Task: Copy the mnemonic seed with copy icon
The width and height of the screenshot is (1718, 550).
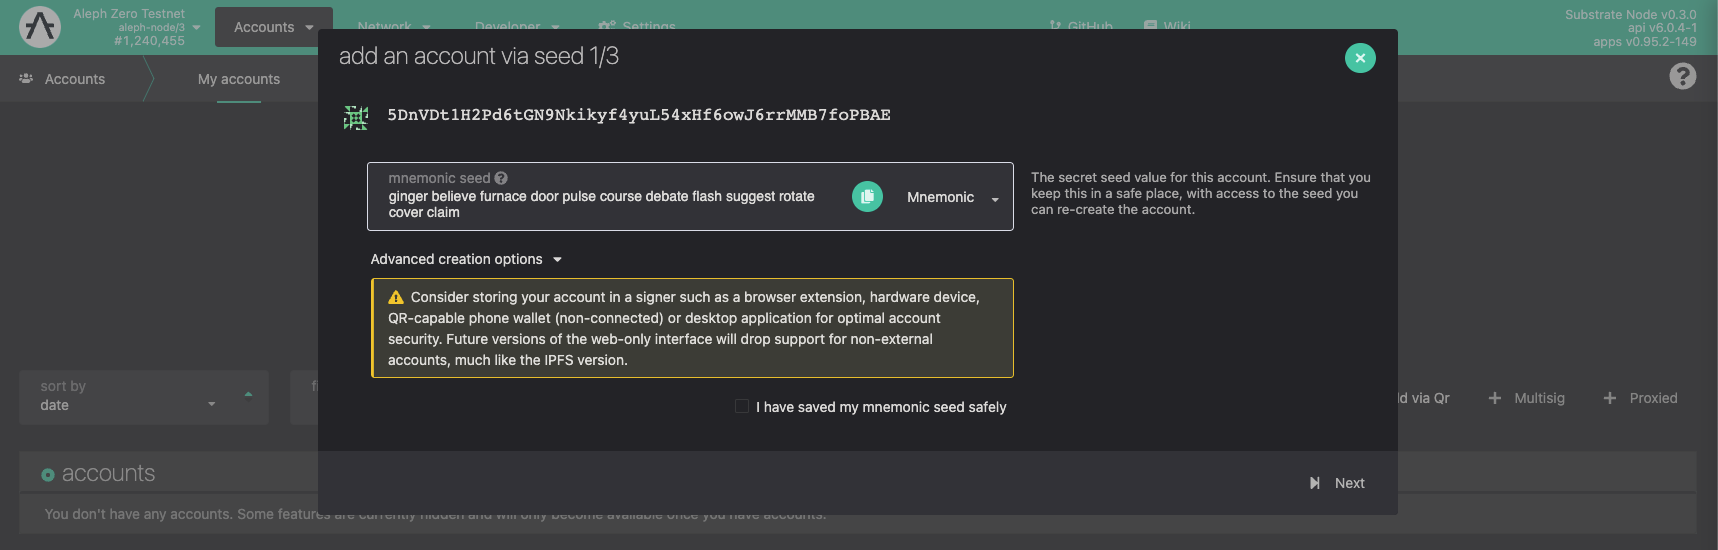Action: [x=867, y=197]
